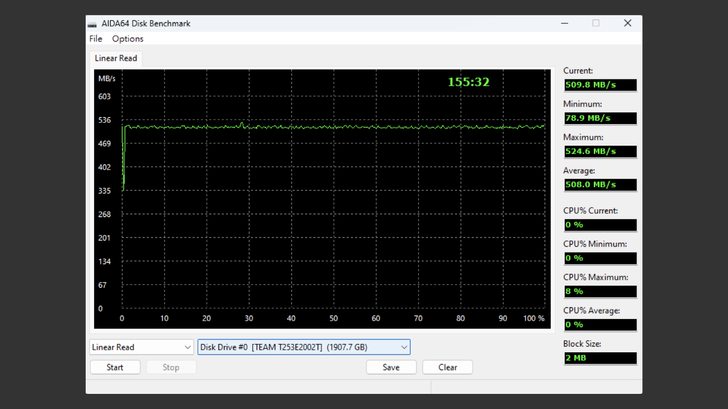Select the Minimum value 78.9 MB/s field
This screenshot has width=728, height=409.
coord(599,118)
